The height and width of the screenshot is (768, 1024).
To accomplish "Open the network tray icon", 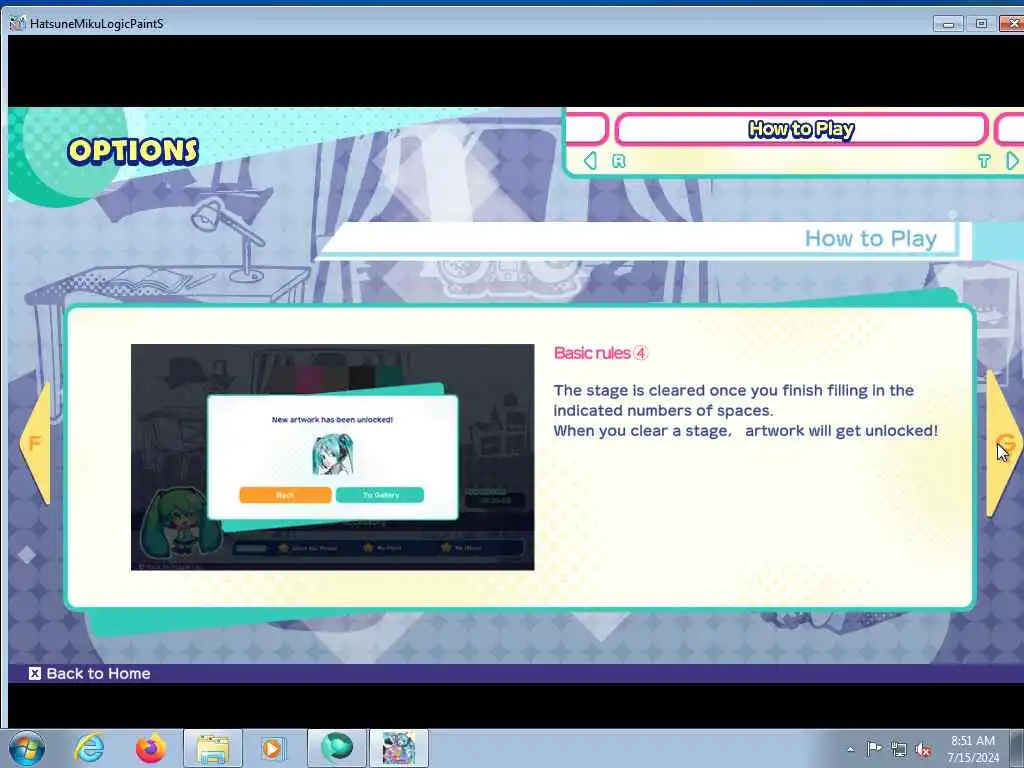I will click(899, 749).
